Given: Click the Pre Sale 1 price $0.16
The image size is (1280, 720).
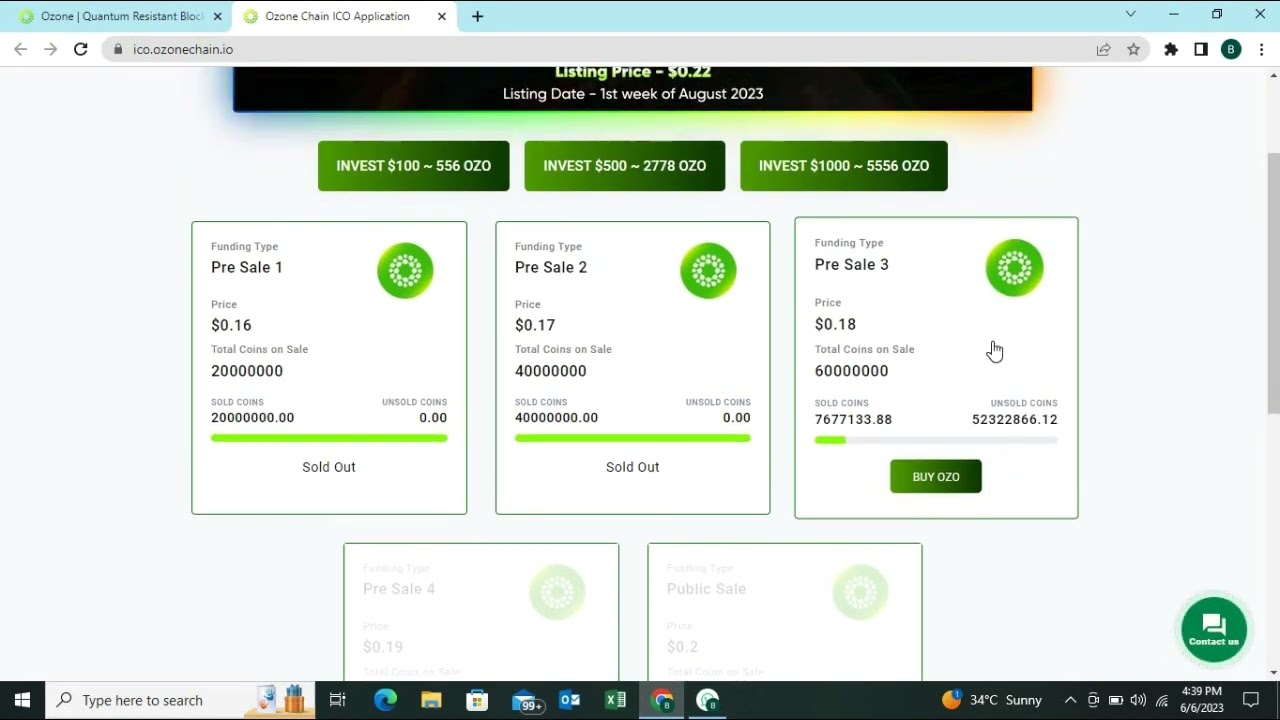Looking at the screenshot, I should (x=231, y=325).
